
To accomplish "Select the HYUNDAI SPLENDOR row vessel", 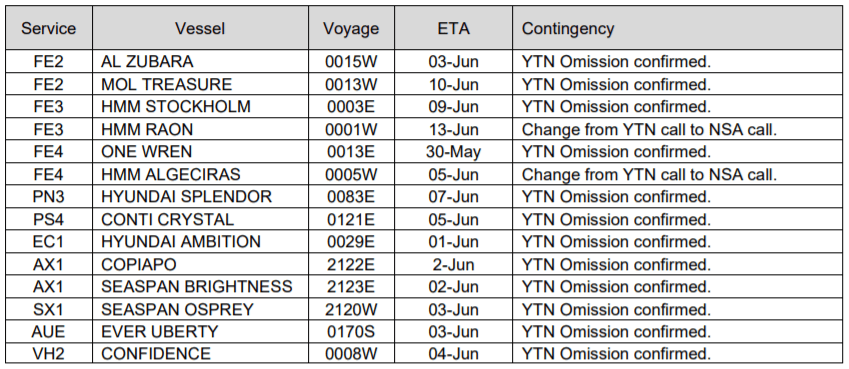I will point(186,197).
